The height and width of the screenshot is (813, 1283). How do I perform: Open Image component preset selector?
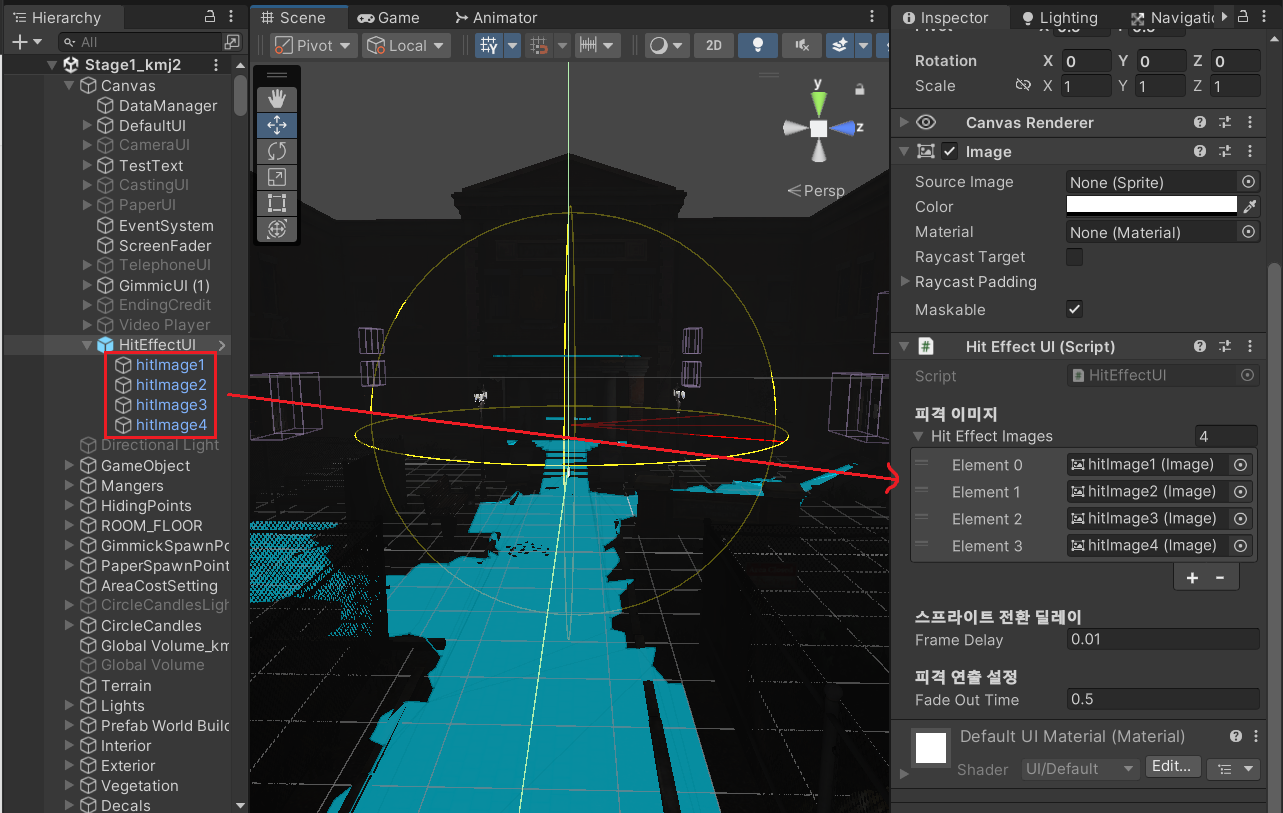pyautogui.click(x=1225, y=152)
